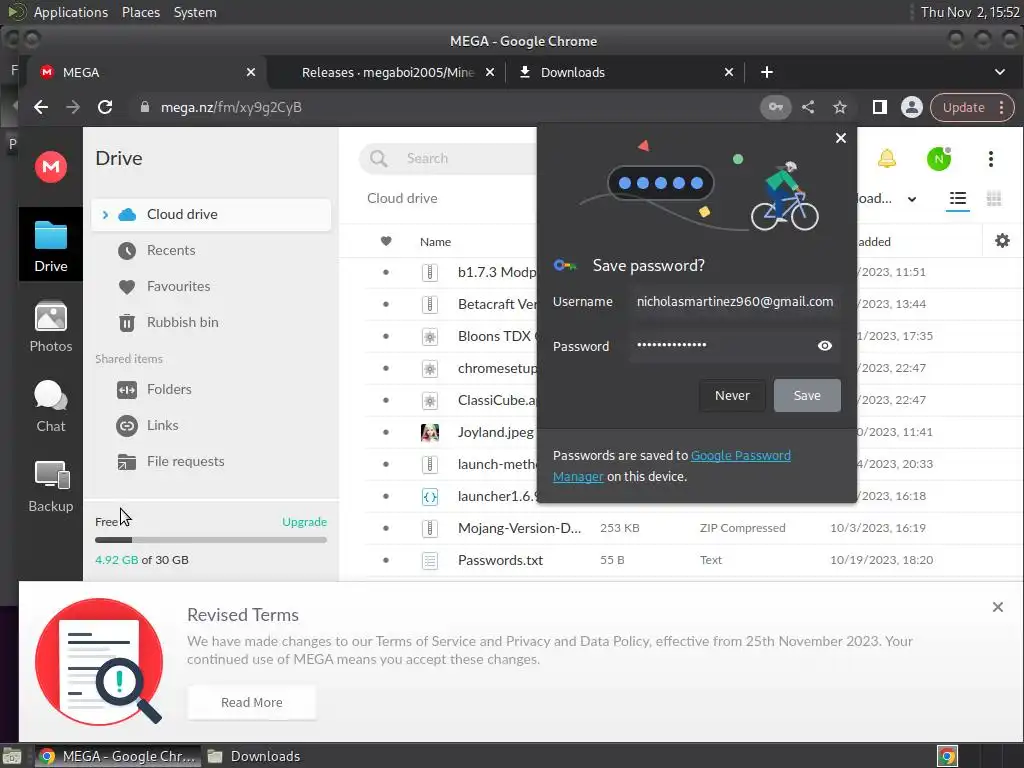Image resolution: width=1024 pixels, height=768 pixels.
Task: Switch to the Downloads tab
Action: [x=573, y=72]
